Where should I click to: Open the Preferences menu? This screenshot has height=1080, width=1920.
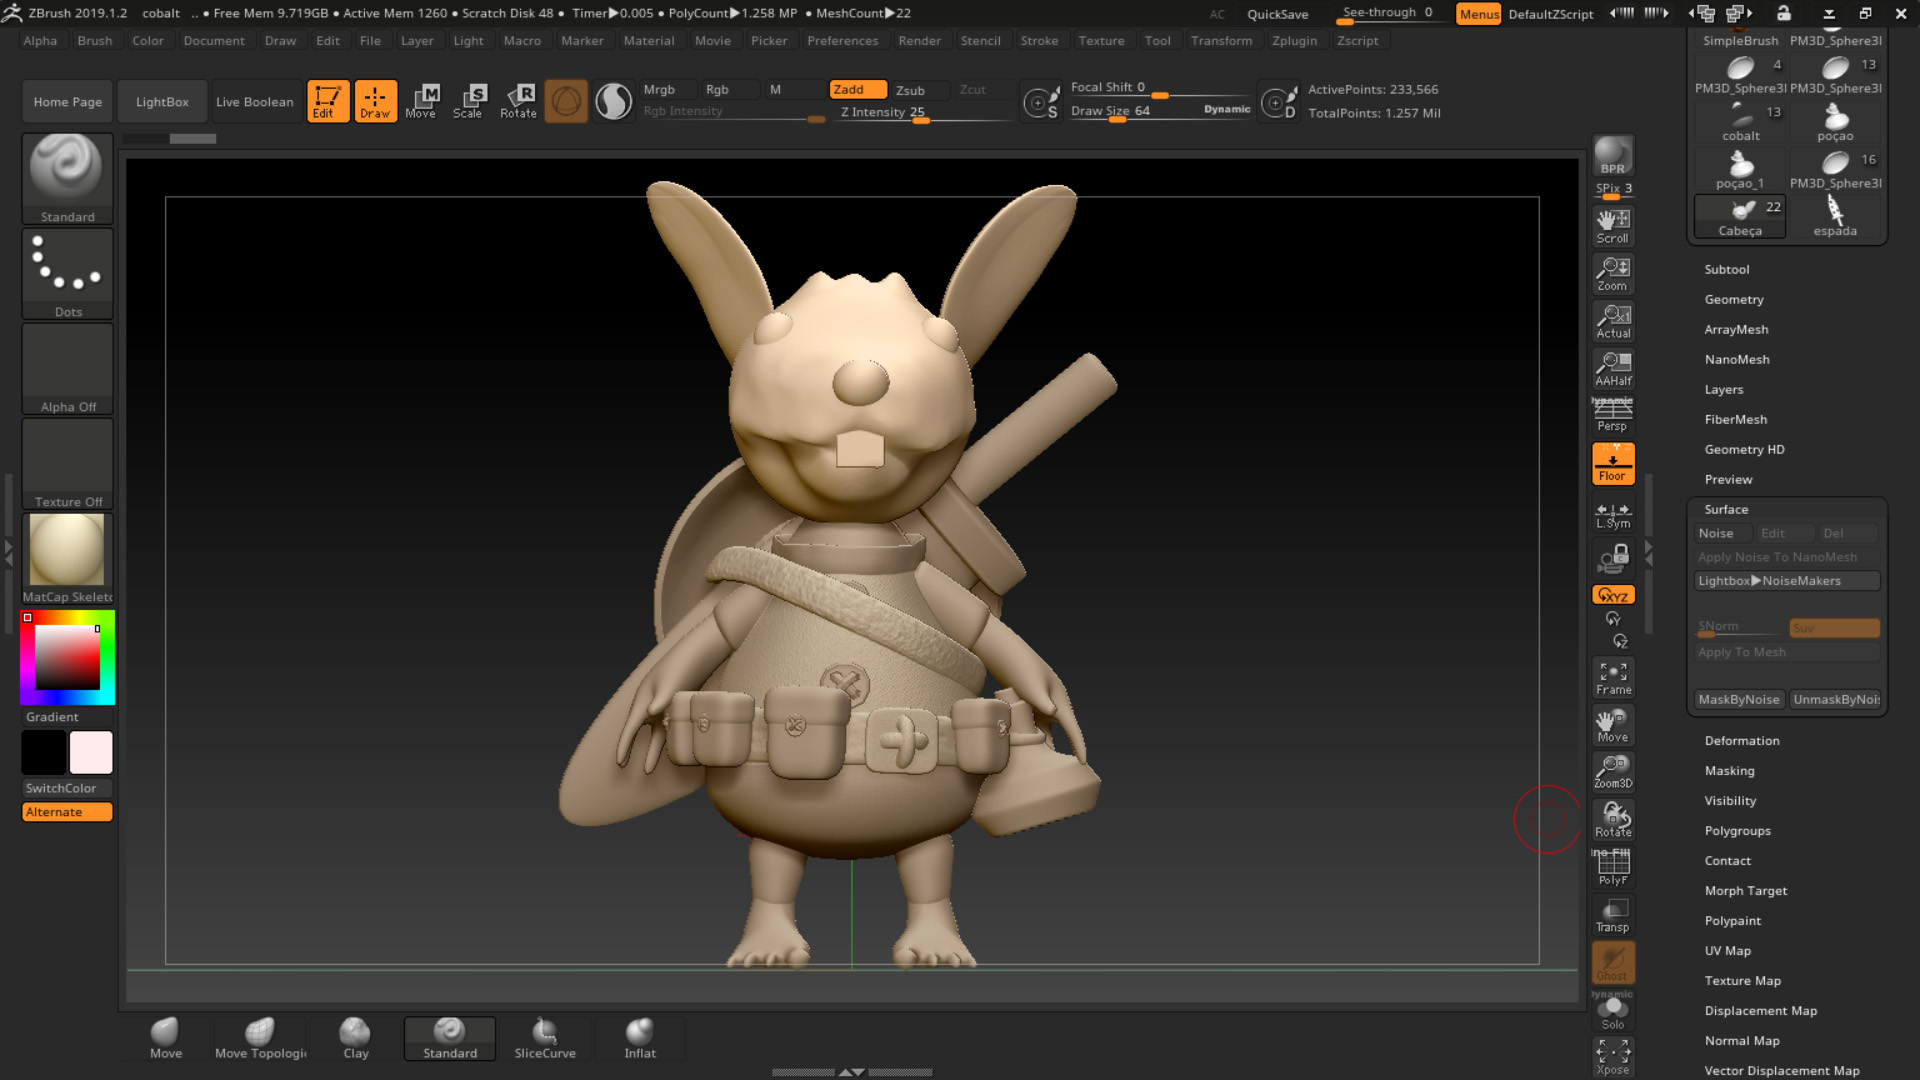pos(843,41)
